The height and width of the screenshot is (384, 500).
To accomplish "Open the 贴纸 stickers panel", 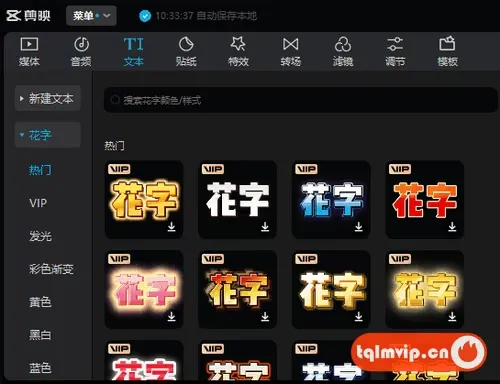I will click(186, 52).
